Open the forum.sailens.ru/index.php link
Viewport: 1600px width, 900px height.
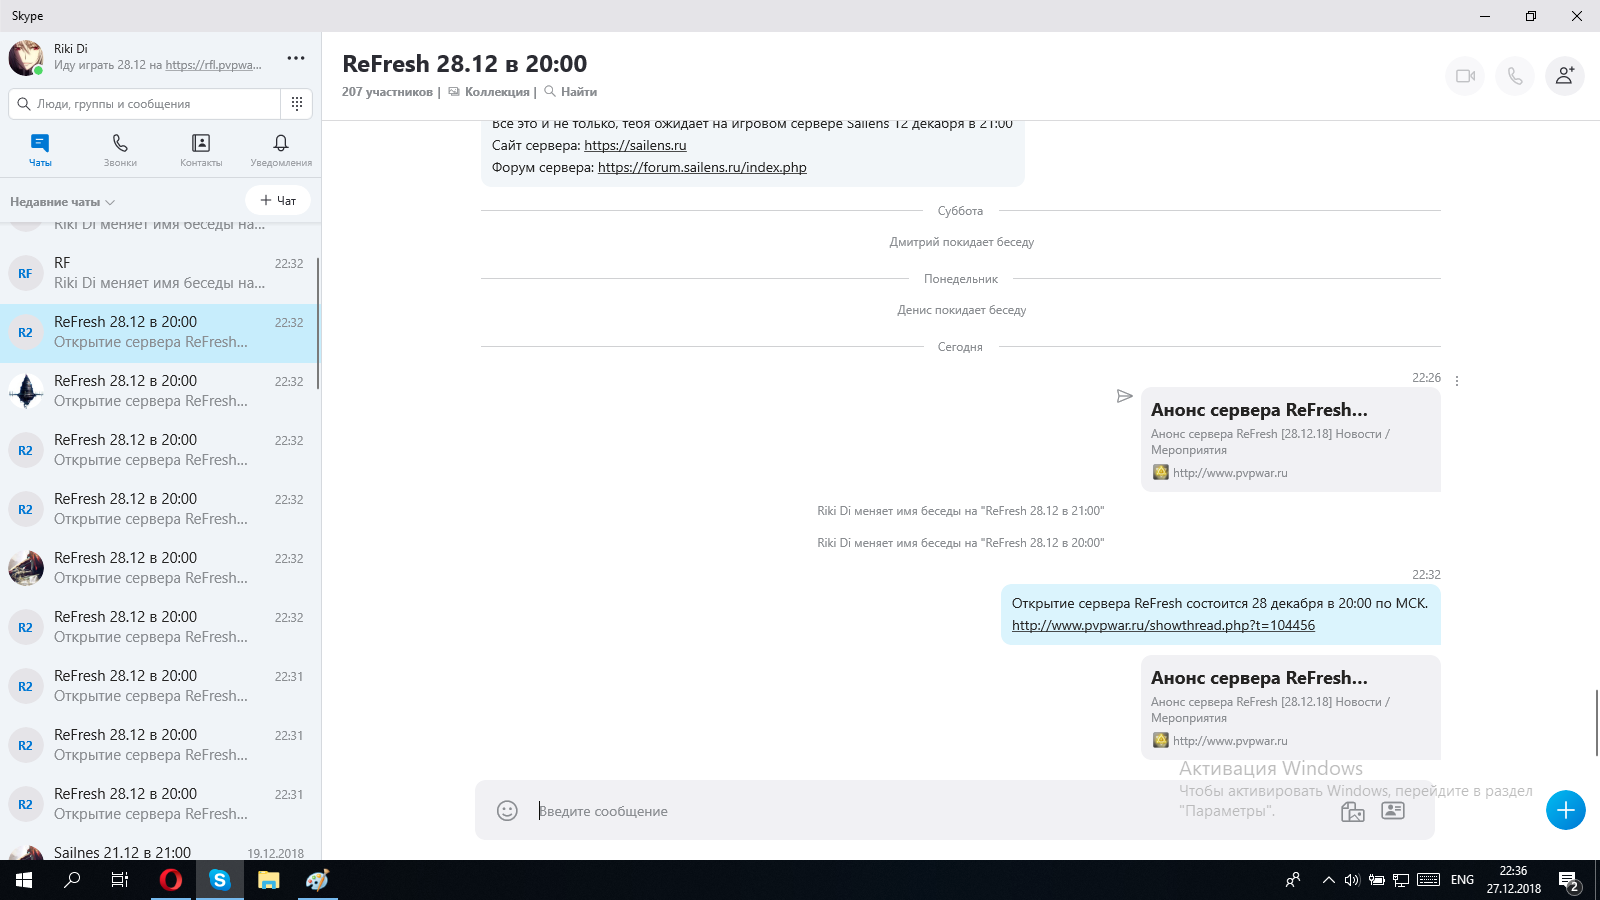coord(702,168)
